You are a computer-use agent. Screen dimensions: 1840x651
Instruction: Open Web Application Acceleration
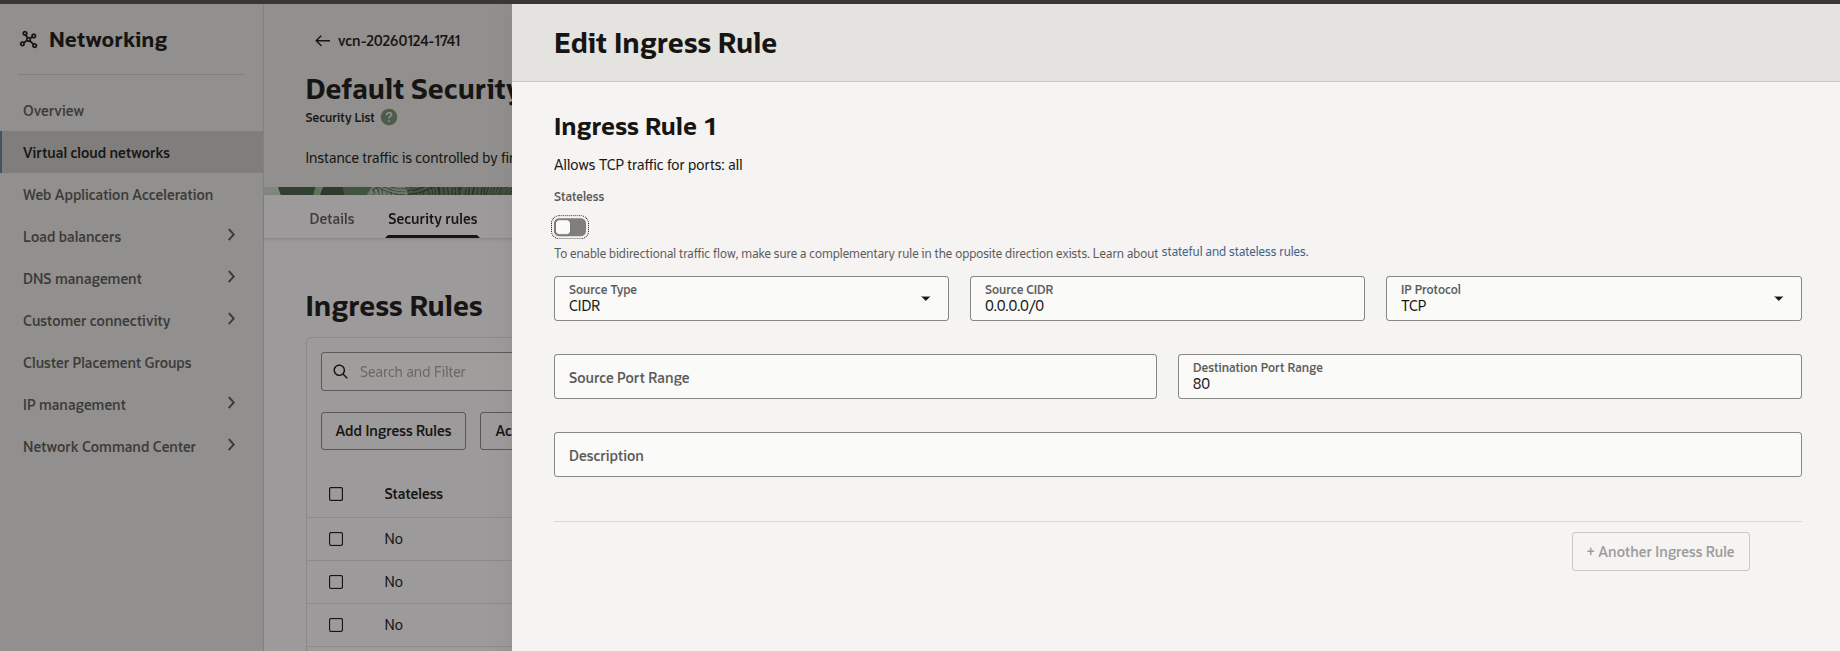point(118,195)
